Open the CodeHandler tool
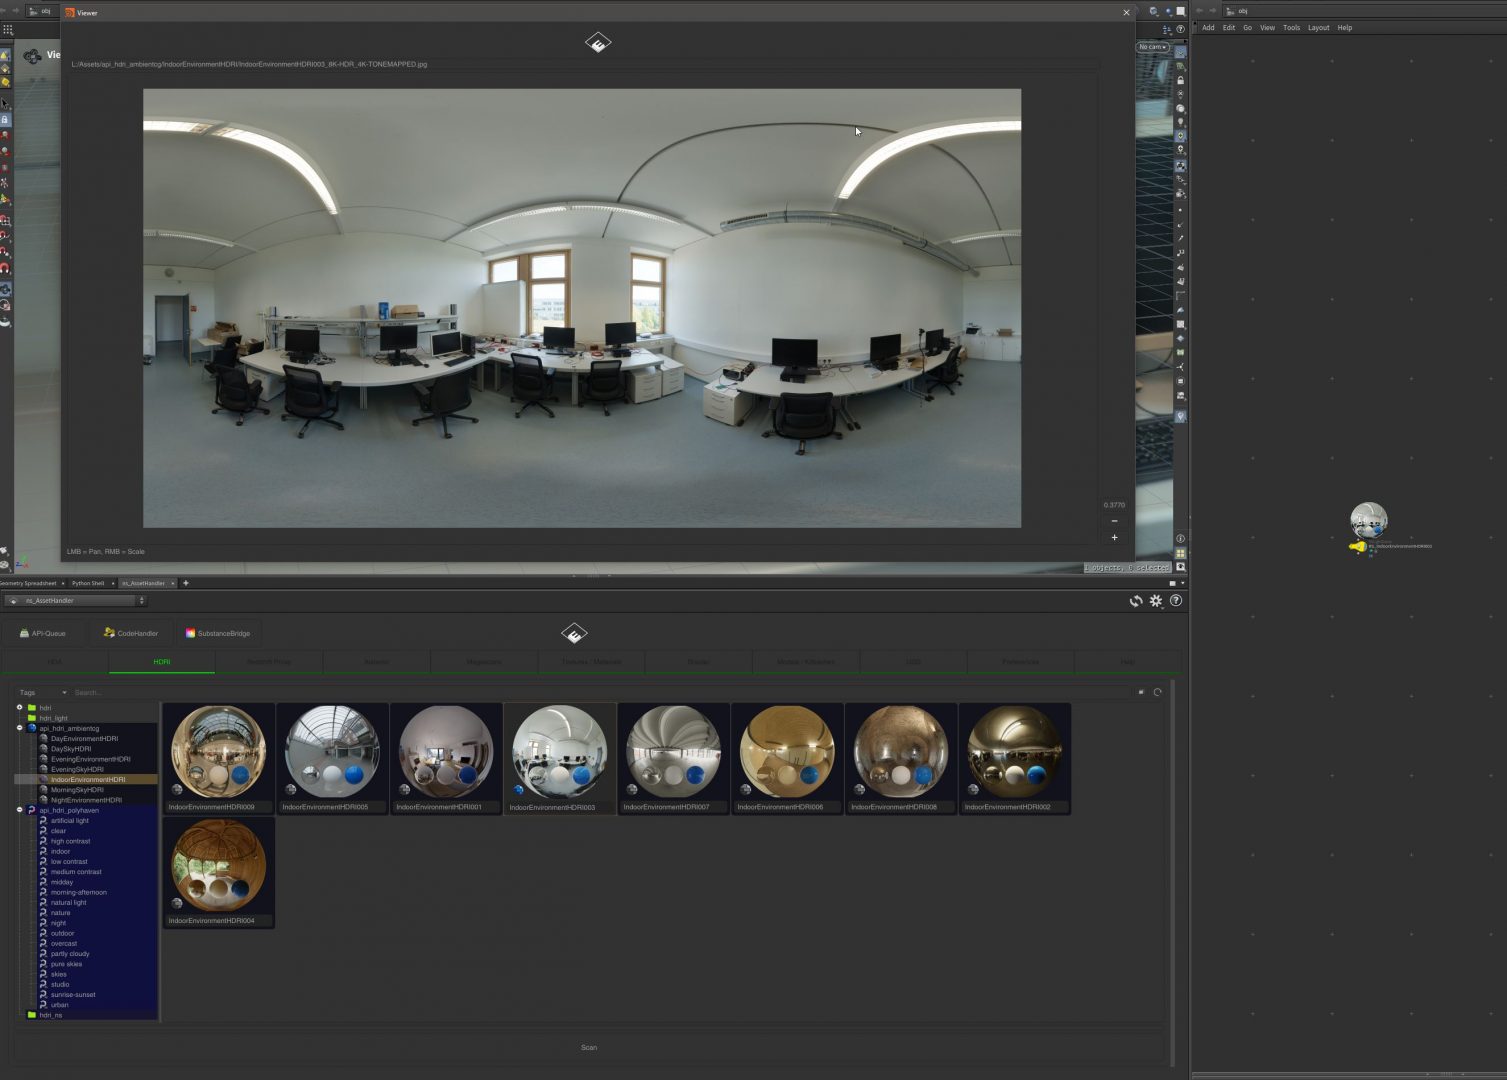 (130, 633)
